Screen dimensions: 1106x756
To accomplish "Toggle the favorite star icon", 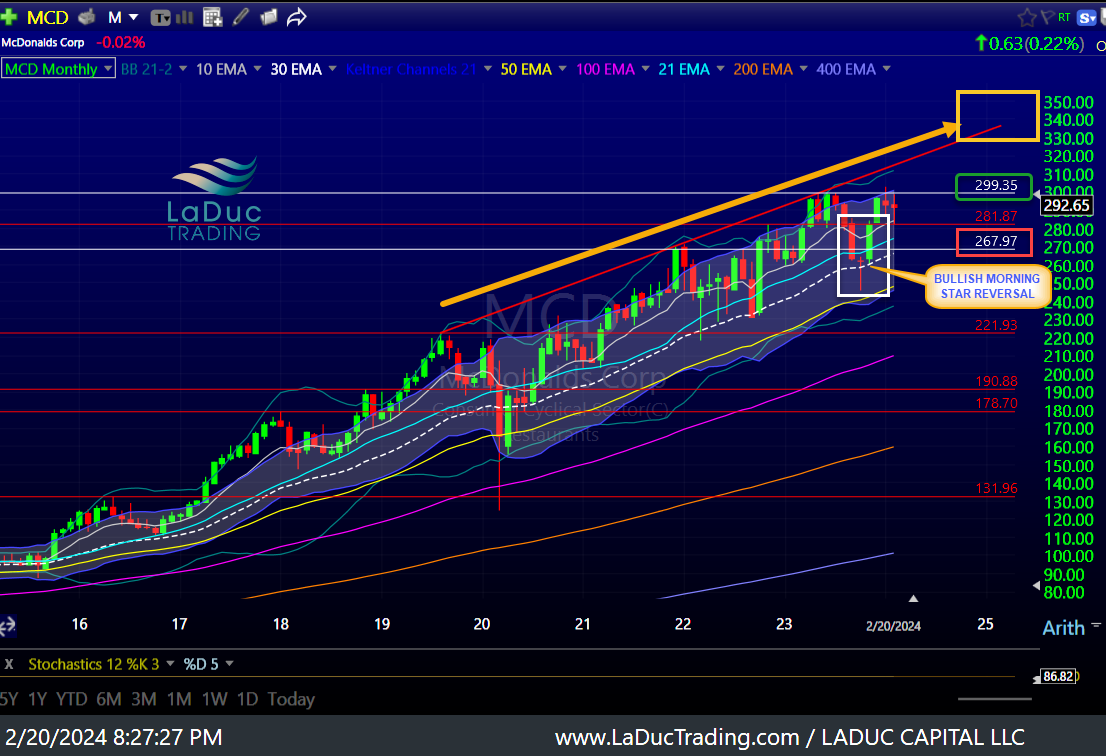I will click(1027, 18).
